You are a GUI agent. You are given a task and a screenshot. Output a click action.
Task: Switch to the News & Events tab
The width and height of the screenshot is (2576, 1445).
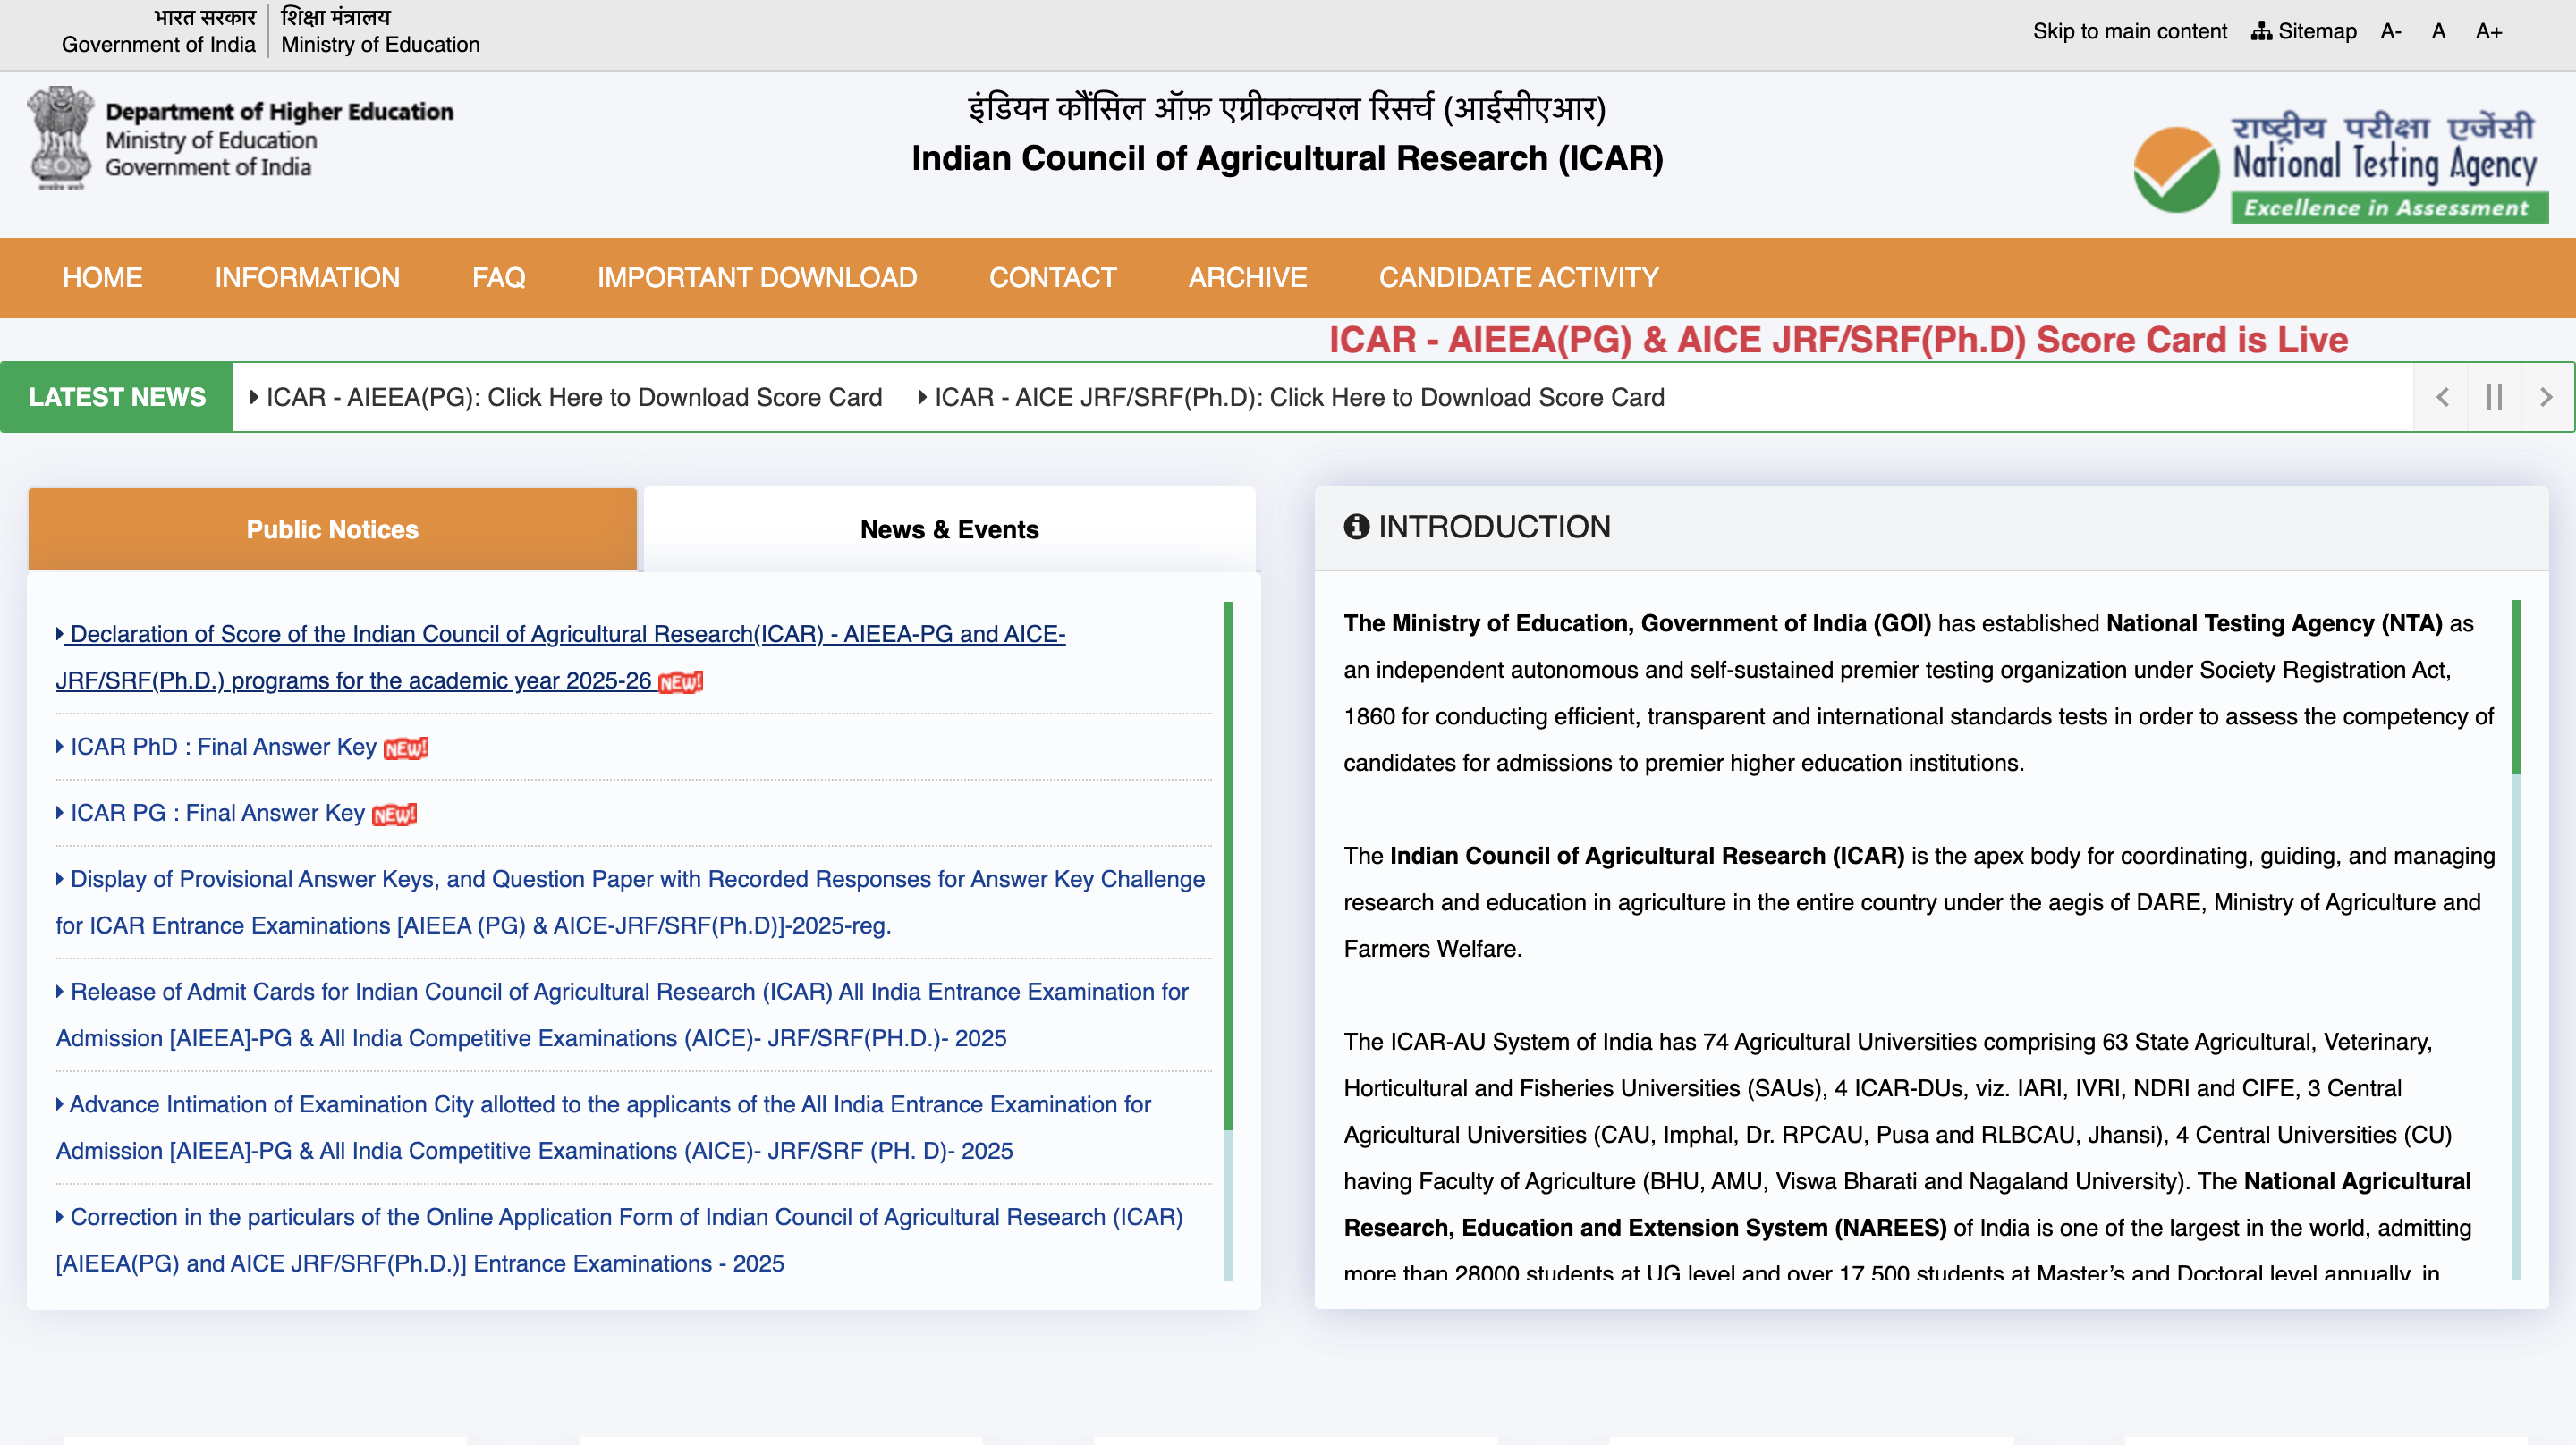coord(948,529)
